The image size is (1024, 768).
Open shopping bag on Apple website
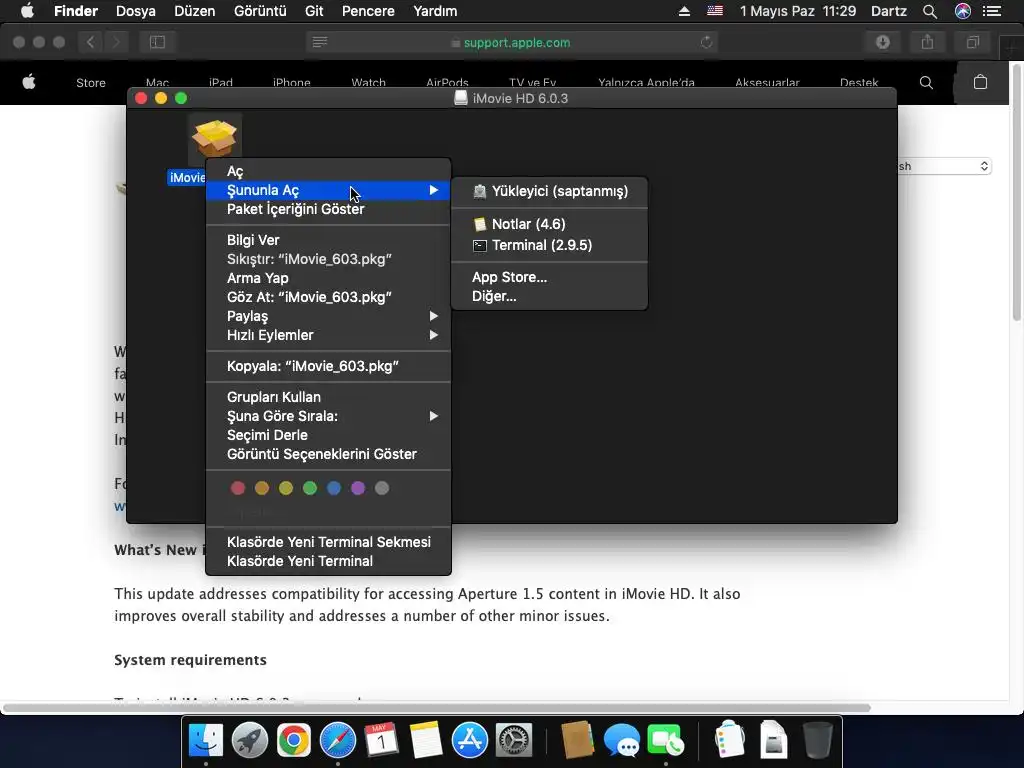980,82
